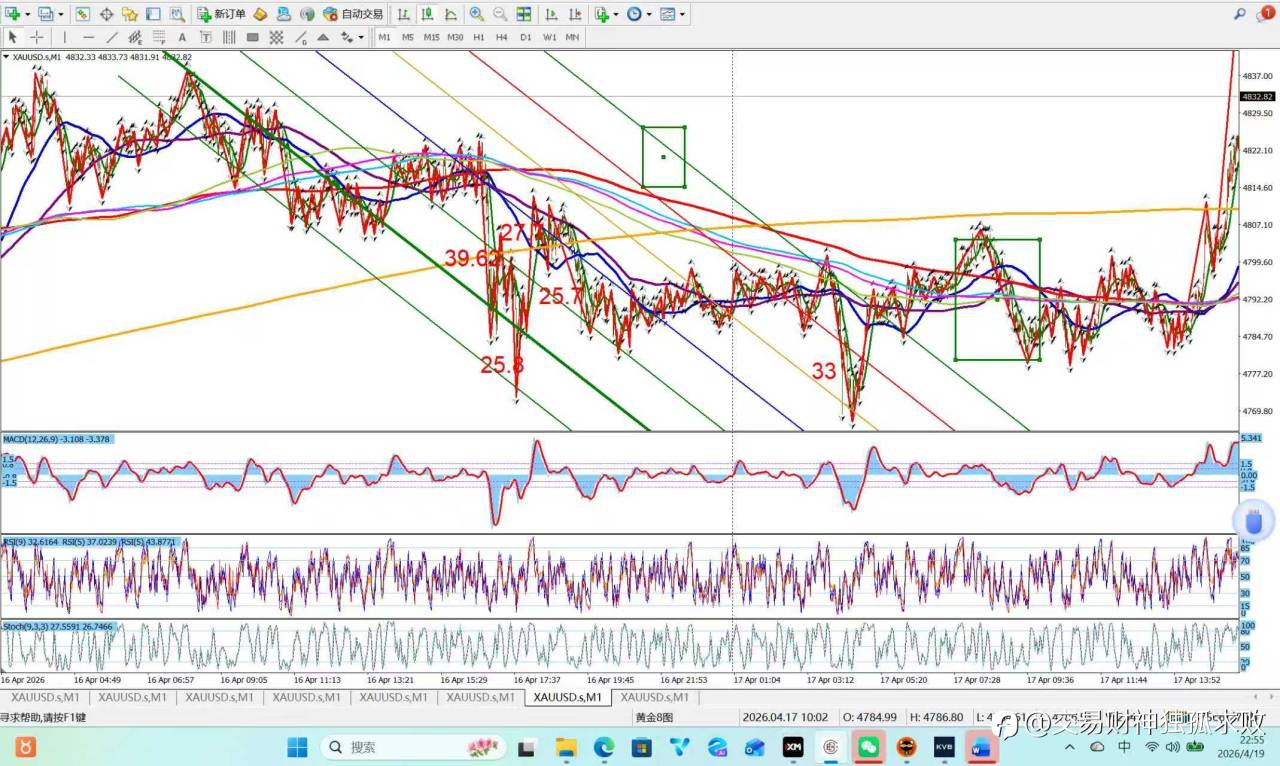Switch chart to candlestick style
The height and width of the screenshot is (766, 1280).
(x=427, y=14)
